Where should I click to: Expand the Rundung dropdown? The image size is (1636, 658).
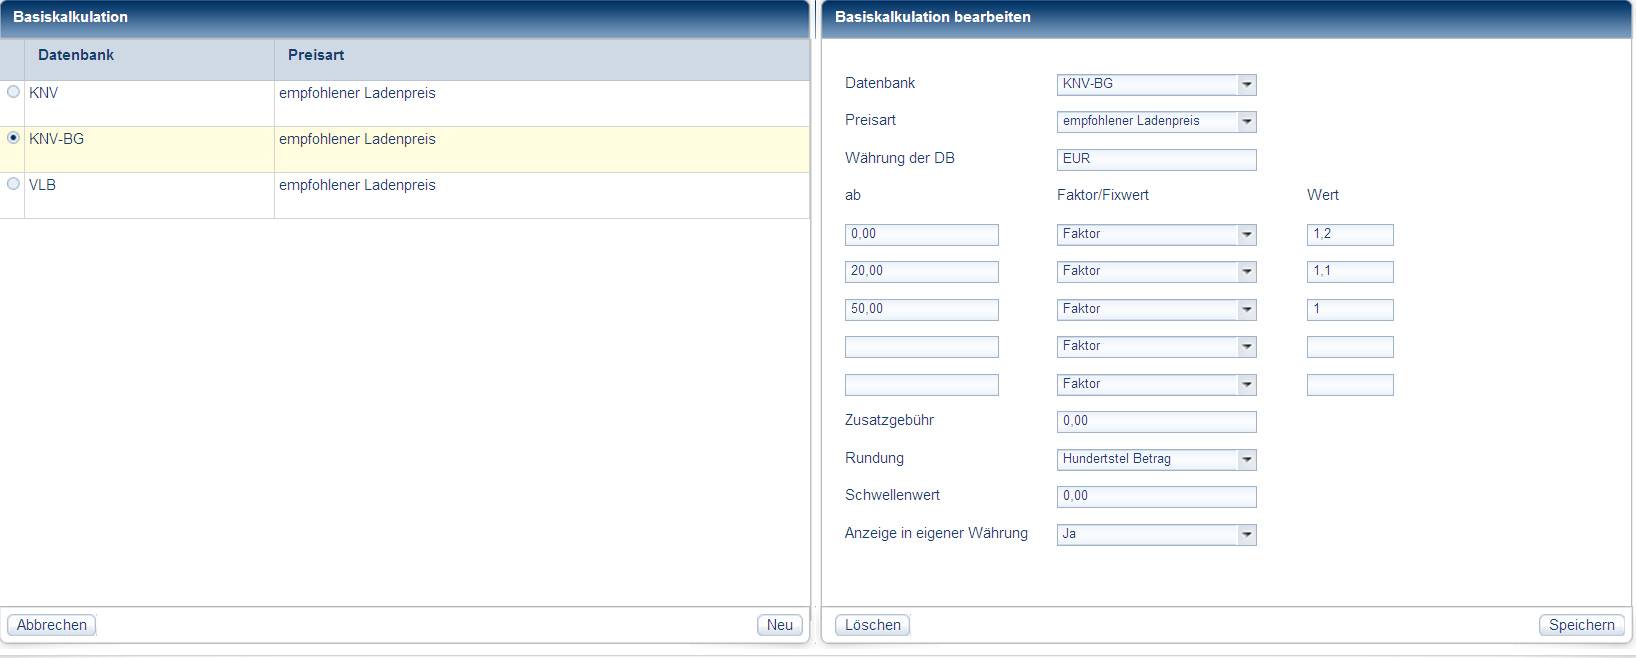[1246, 460]
